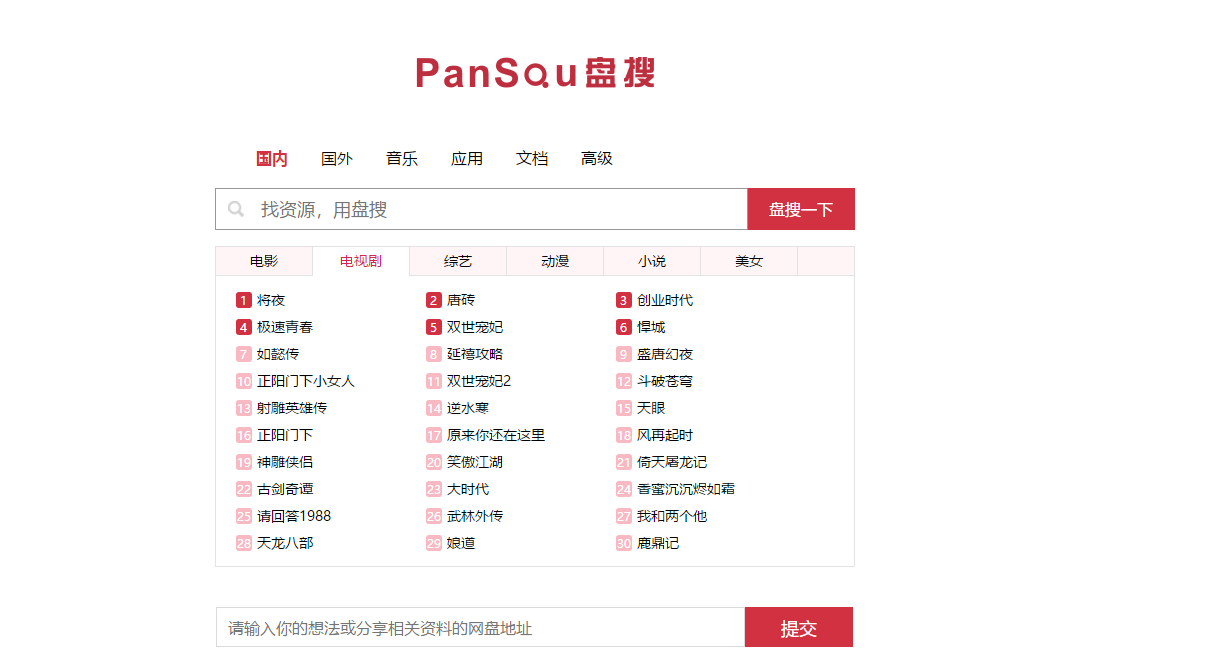Click the 极速青春 link
This screenshot has height=666, width=1229.
click(x=285, y=327)
